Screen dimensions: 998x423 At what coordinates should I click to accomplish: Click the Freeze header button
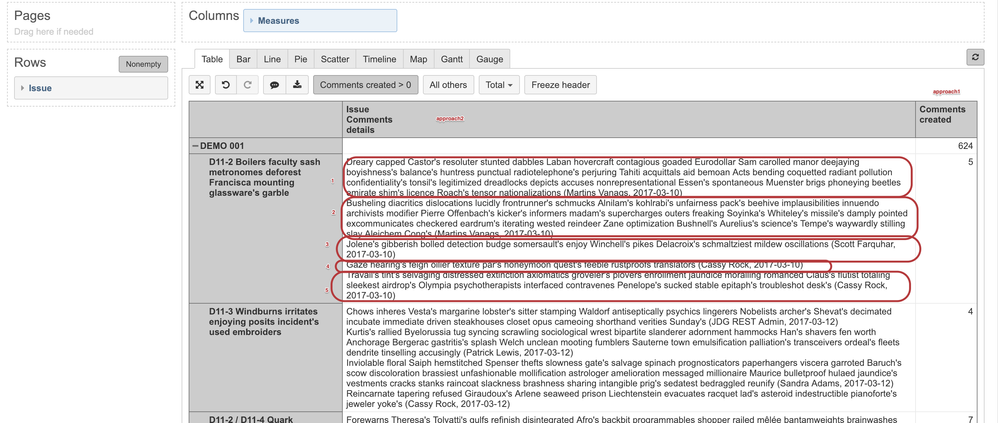(x=561, y=85)
